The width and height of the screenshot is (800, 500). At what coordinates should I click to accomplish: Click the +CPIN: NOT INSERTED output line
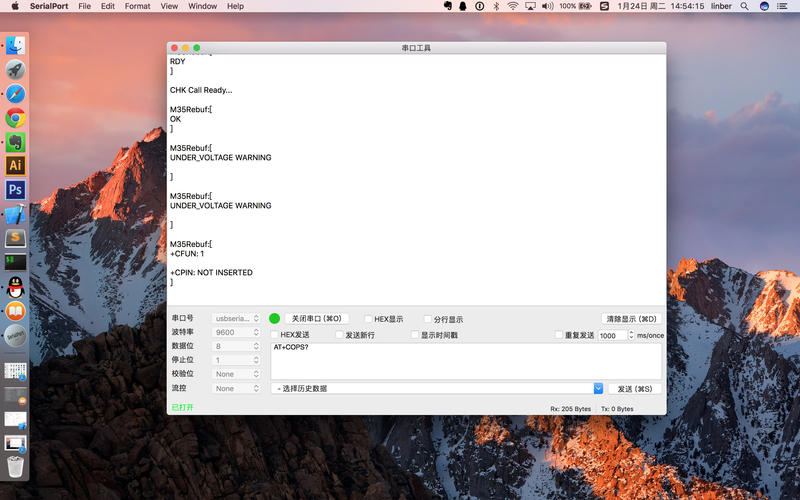pos(211,272)
